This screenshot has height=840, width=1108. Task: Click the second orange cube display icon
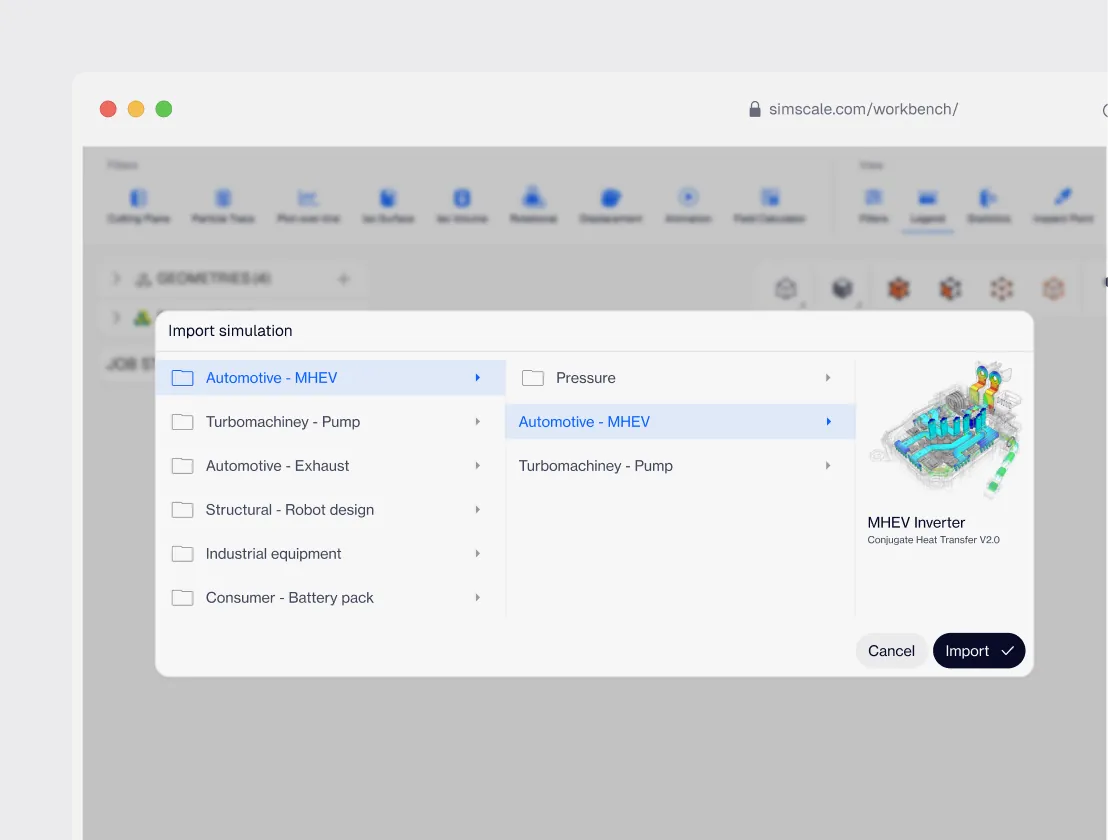coord(950,288)
